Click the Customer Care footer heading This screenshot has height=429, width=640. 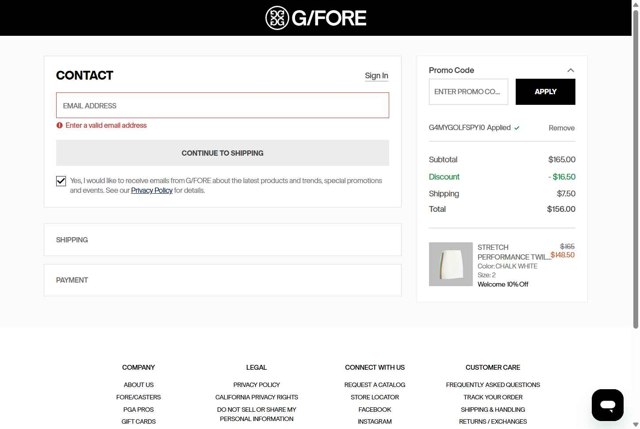[493, 367]
